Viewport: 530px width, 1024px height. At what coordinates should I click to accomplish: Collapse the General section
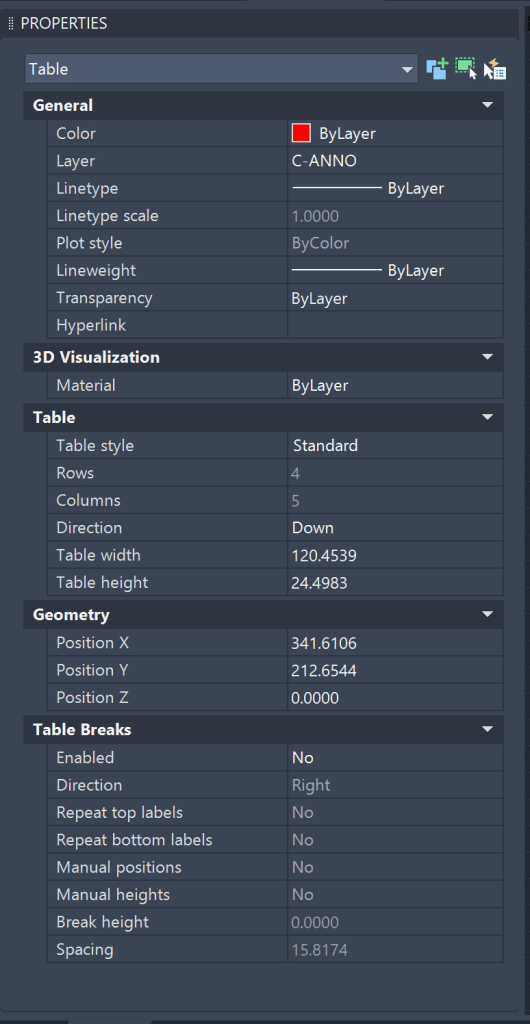[x=487, y=105]
